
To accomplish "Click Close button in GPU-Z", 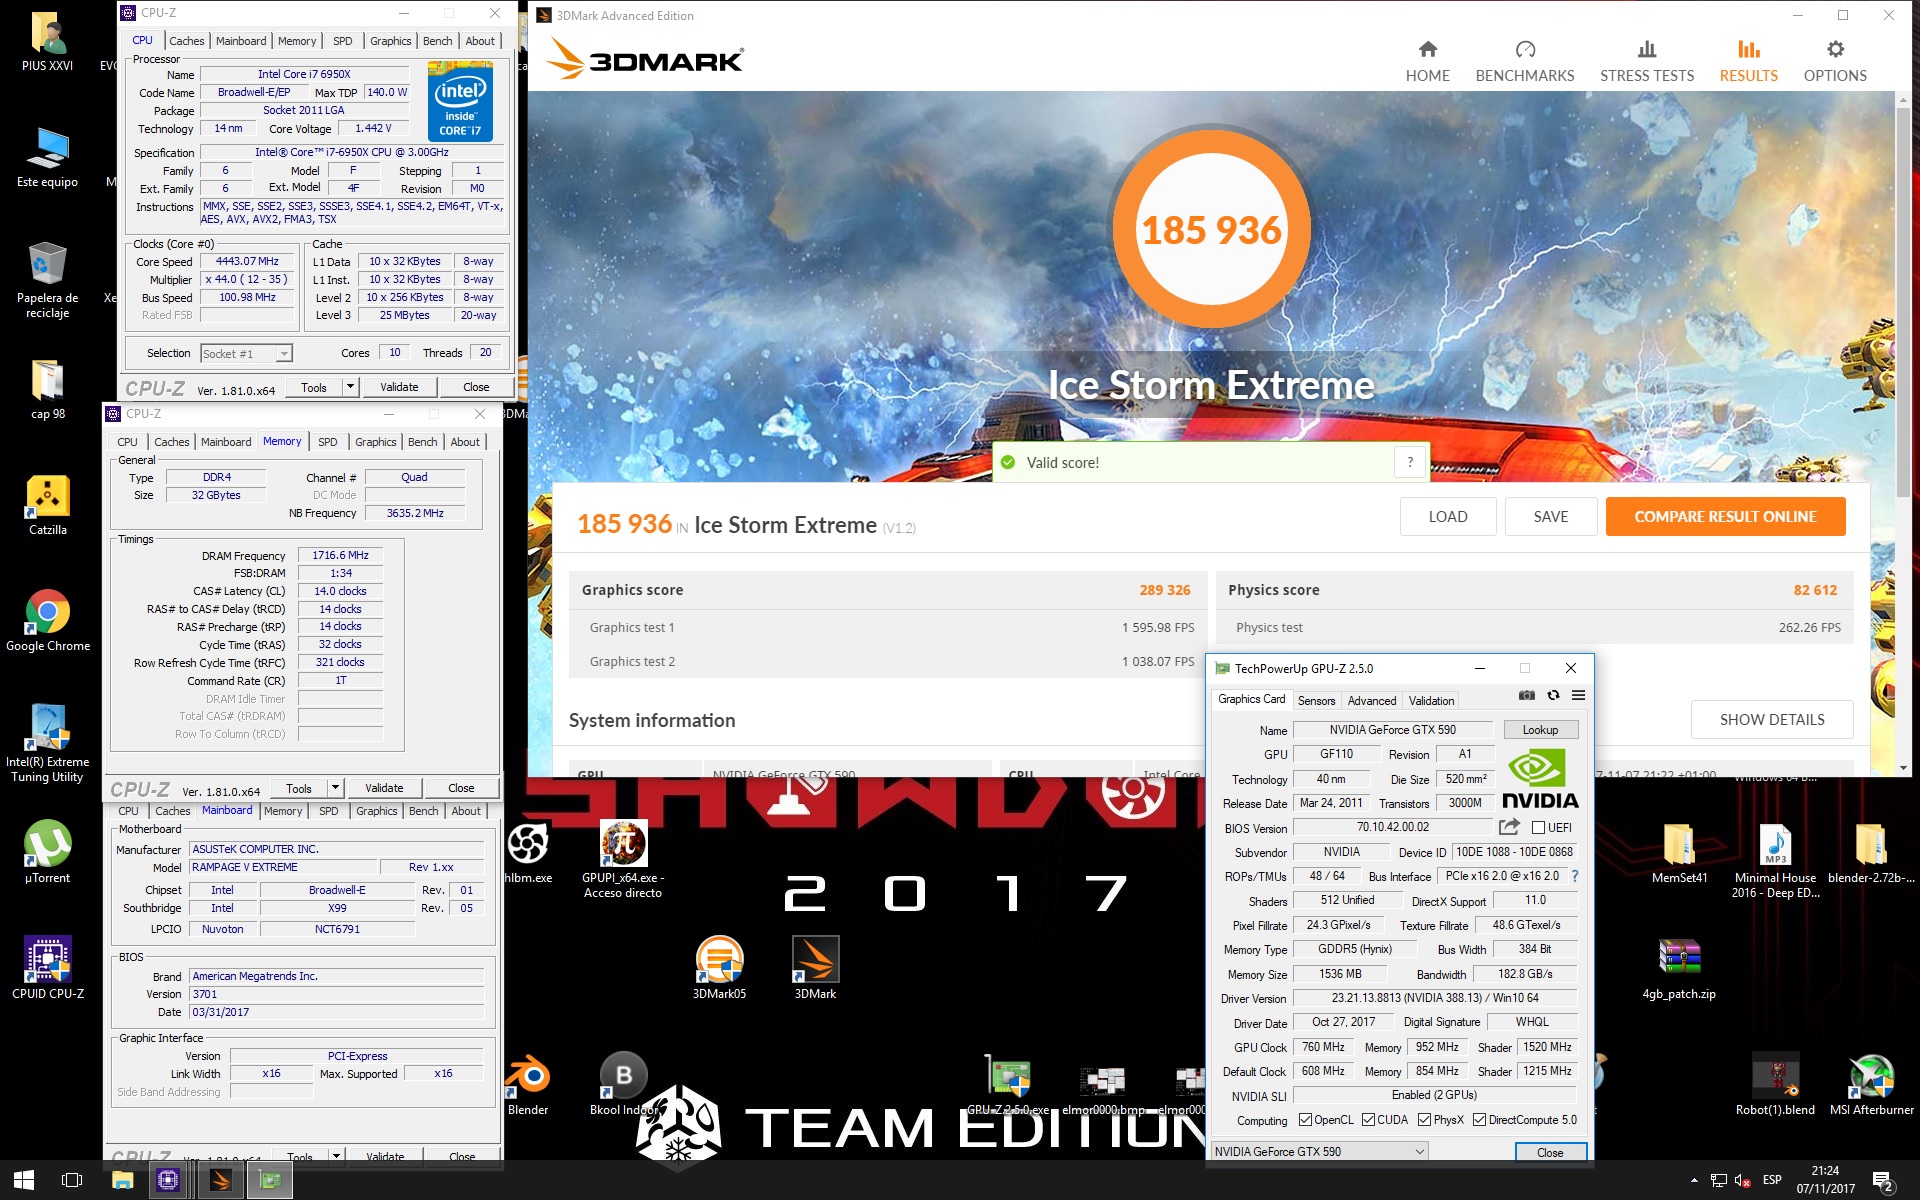I will tap(1549, 1152).
